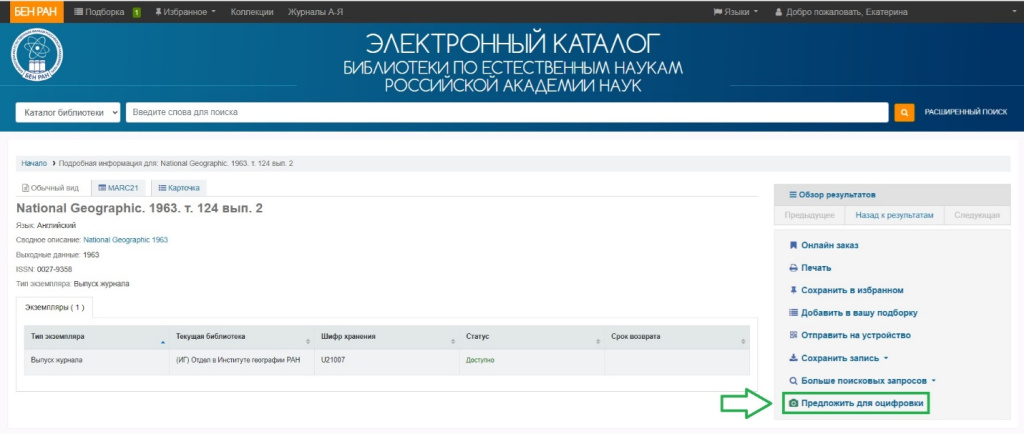
Task: Click Сохранить в избранном action
Action: click(x=846, y=290)
